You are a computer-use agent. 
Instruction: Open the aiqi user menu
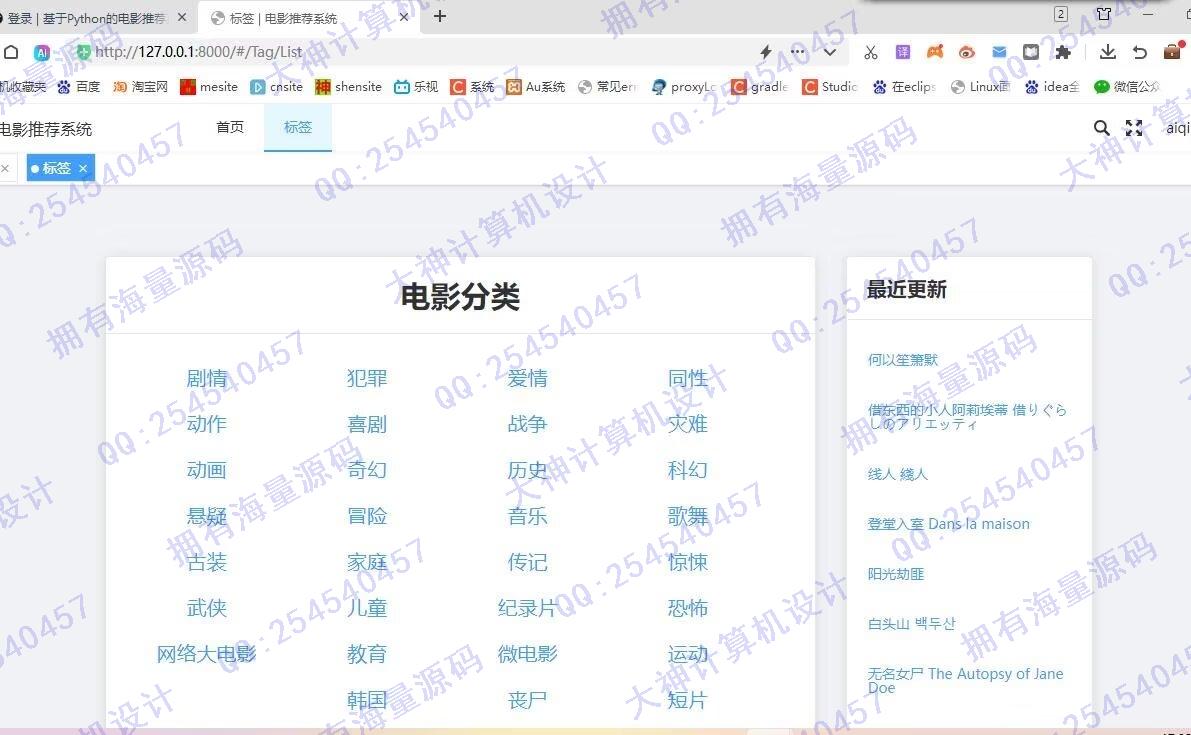[1178, 128]
